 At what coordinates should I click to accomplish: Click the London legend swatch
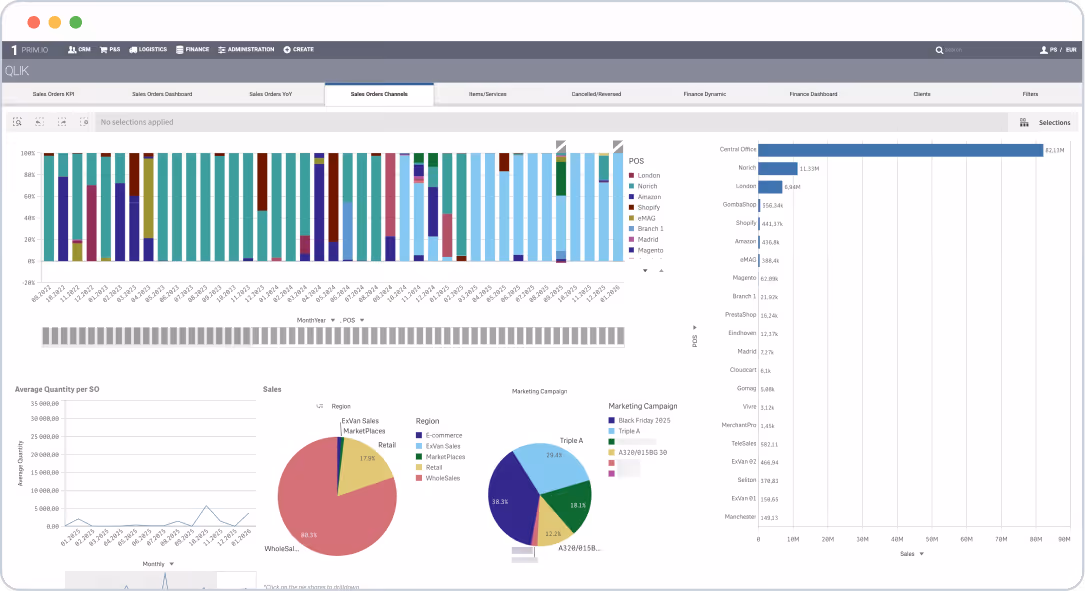tap(631, 176)
